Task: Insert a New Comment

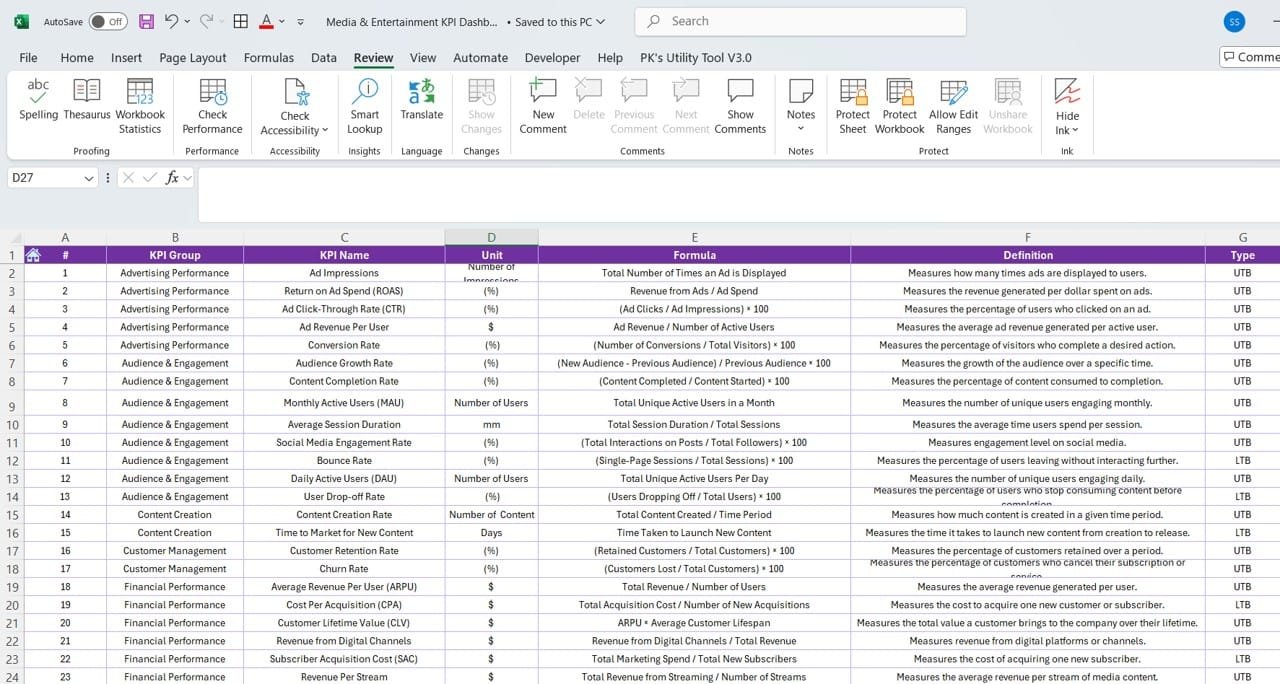Action: (x=543, y=106)
